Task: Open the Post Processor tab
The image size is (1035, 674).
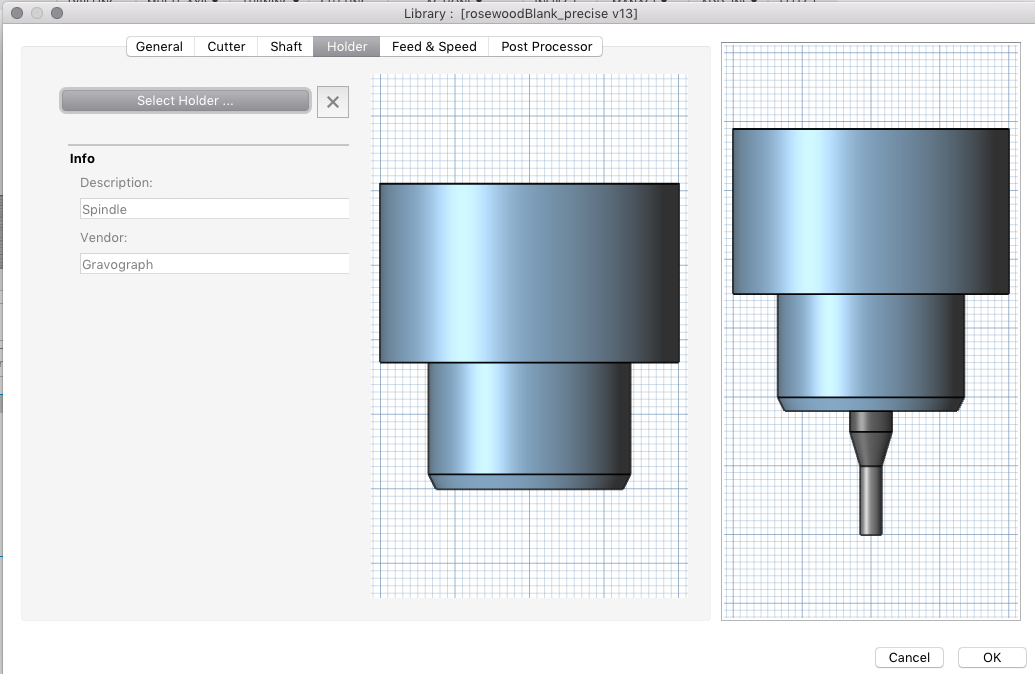Action: point(546,47)
